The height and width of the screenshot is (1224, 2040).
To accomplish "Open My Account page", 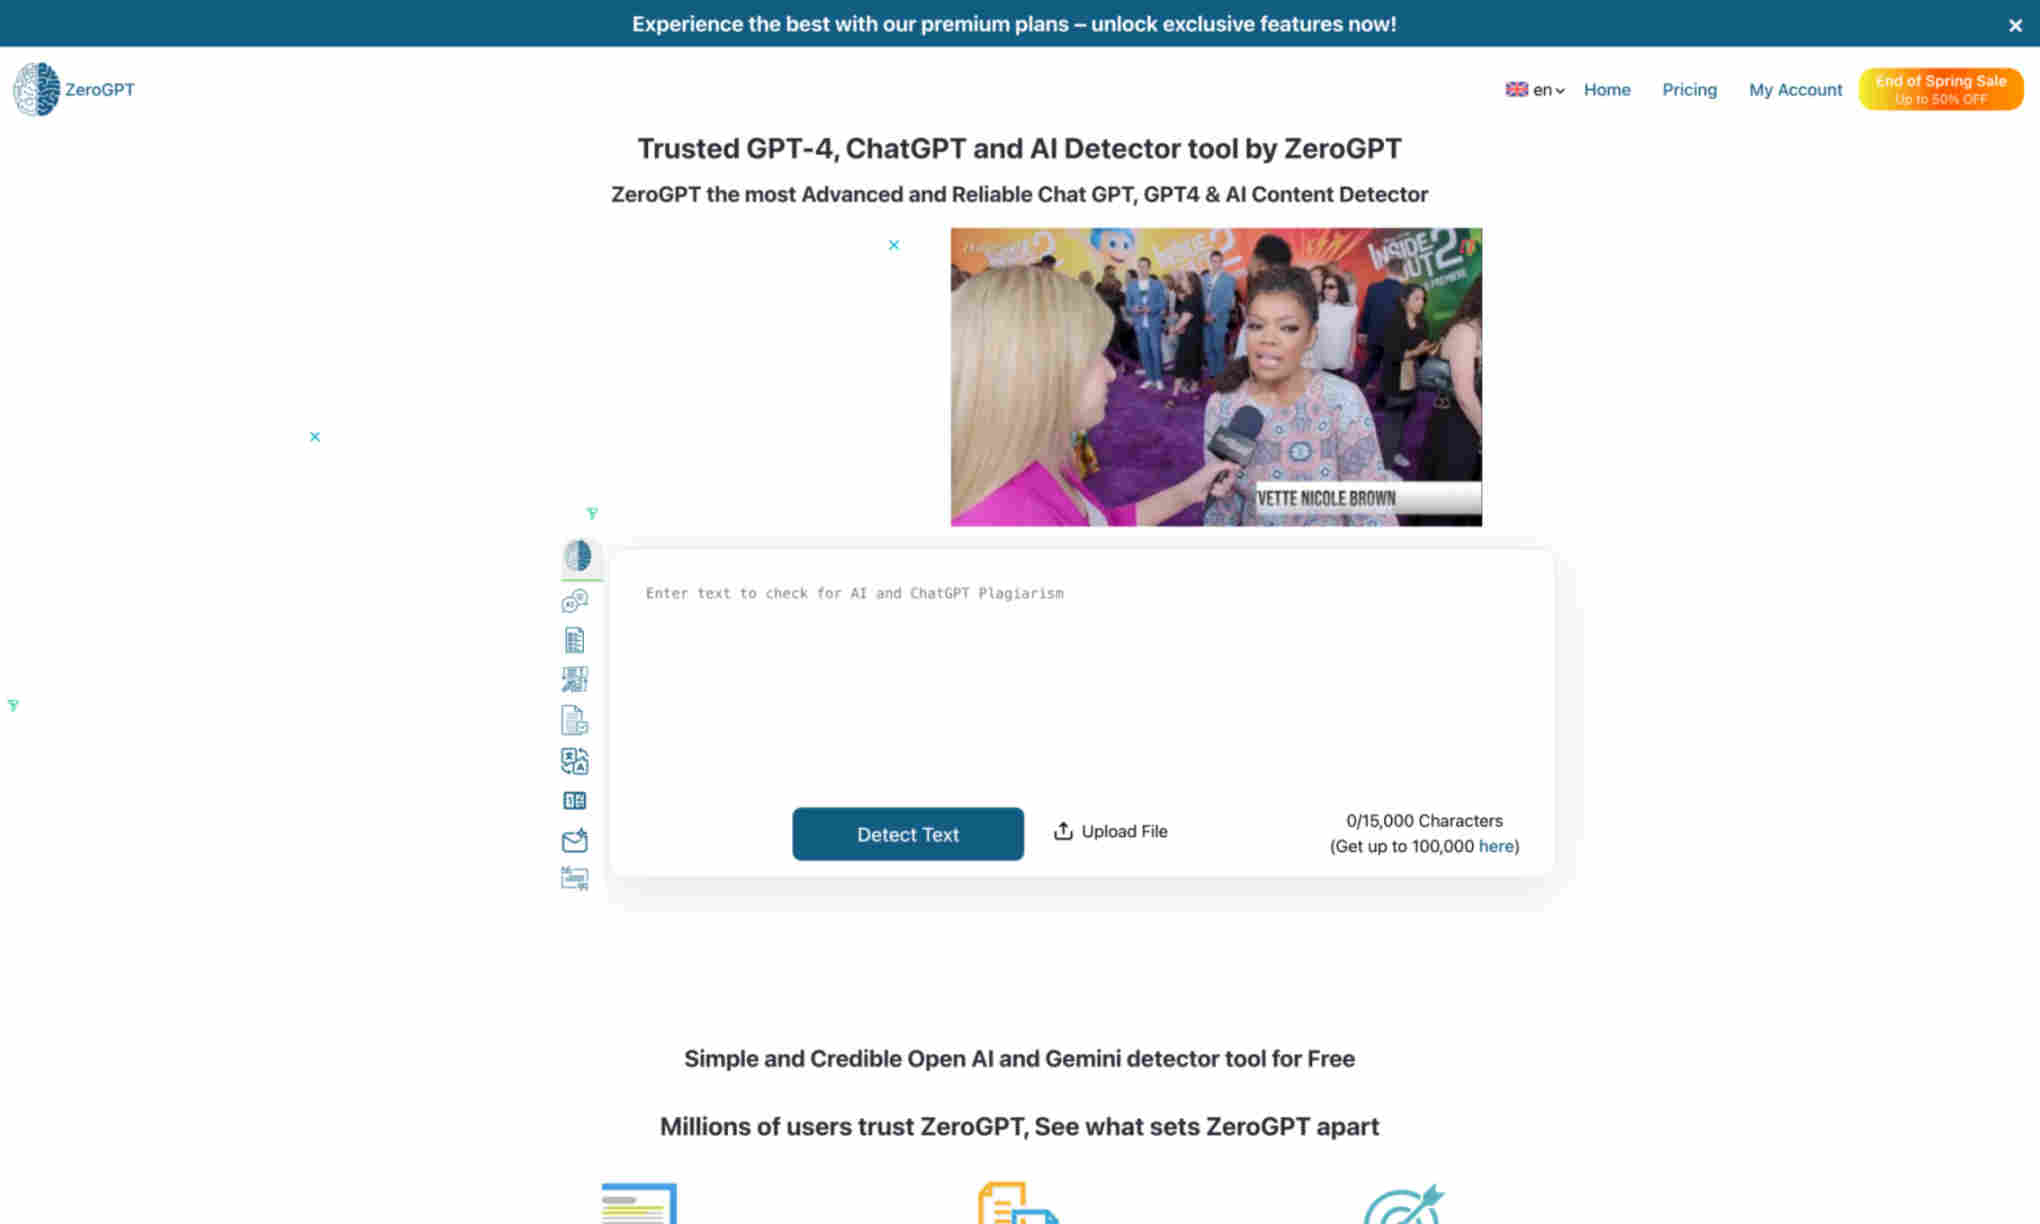I will [x=1794, y=89].
